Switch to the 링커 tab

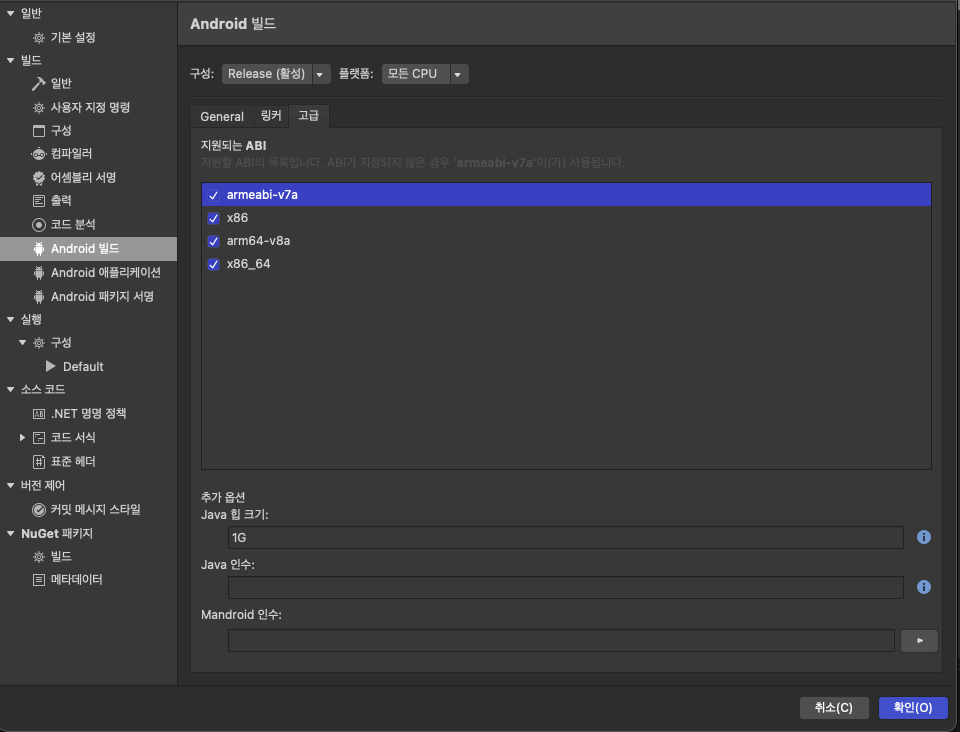pos(271,116)
